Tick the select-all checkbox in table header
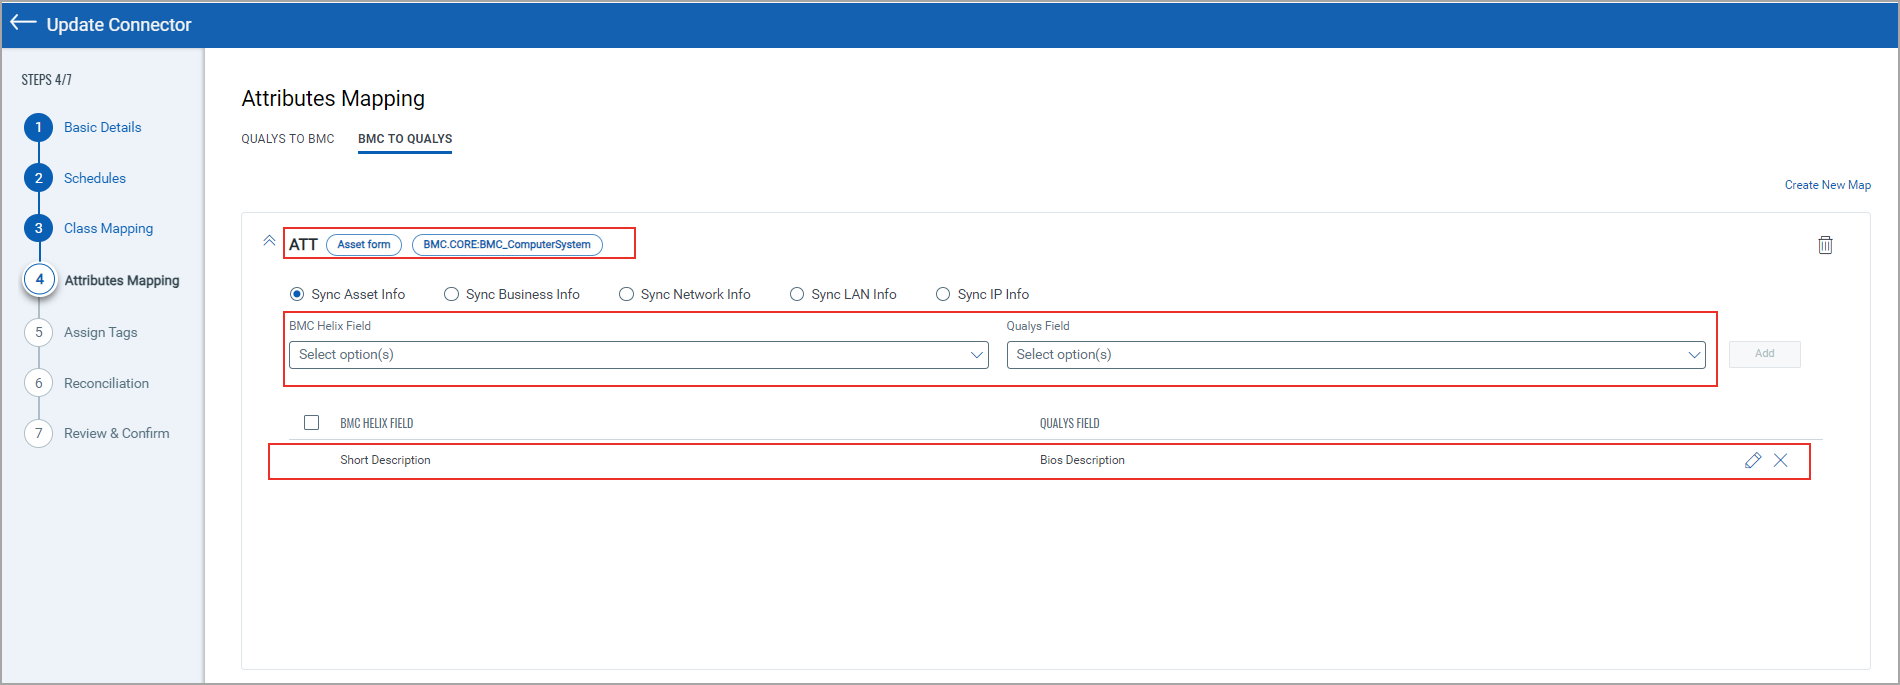 coord(312,423)
